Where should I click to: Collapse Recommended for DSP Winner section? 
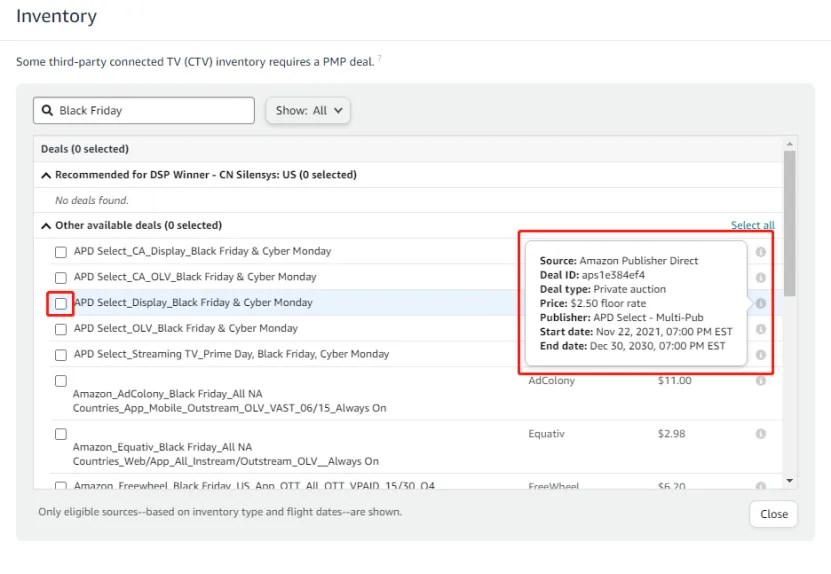pos(46,175)
